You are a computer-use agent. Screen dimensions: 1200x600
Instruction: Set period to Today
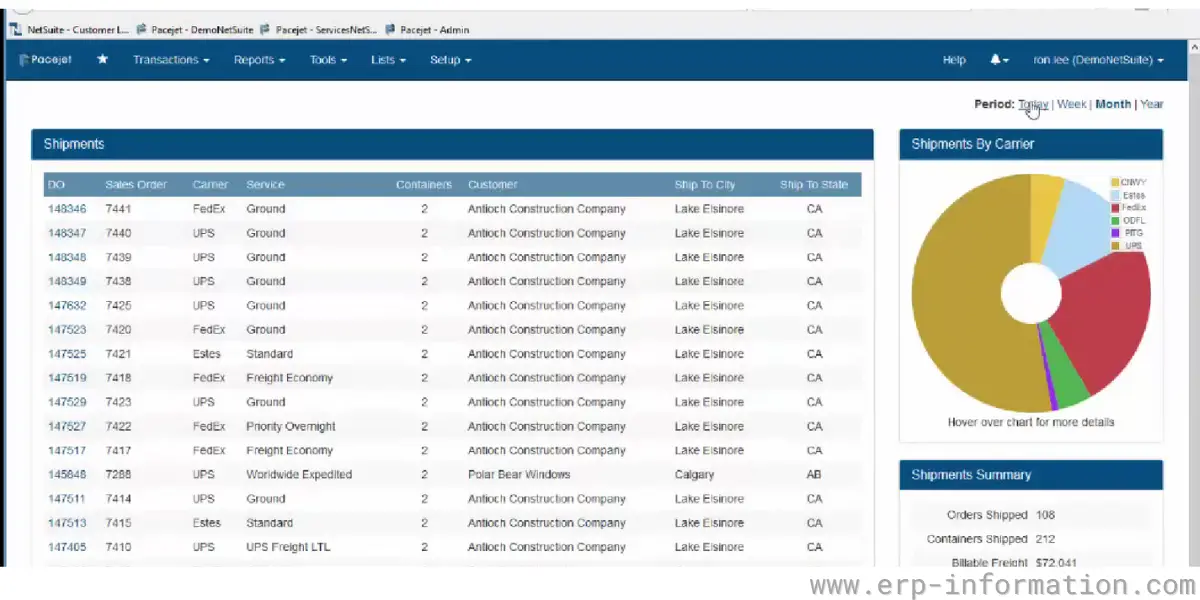coord(1033,104)
